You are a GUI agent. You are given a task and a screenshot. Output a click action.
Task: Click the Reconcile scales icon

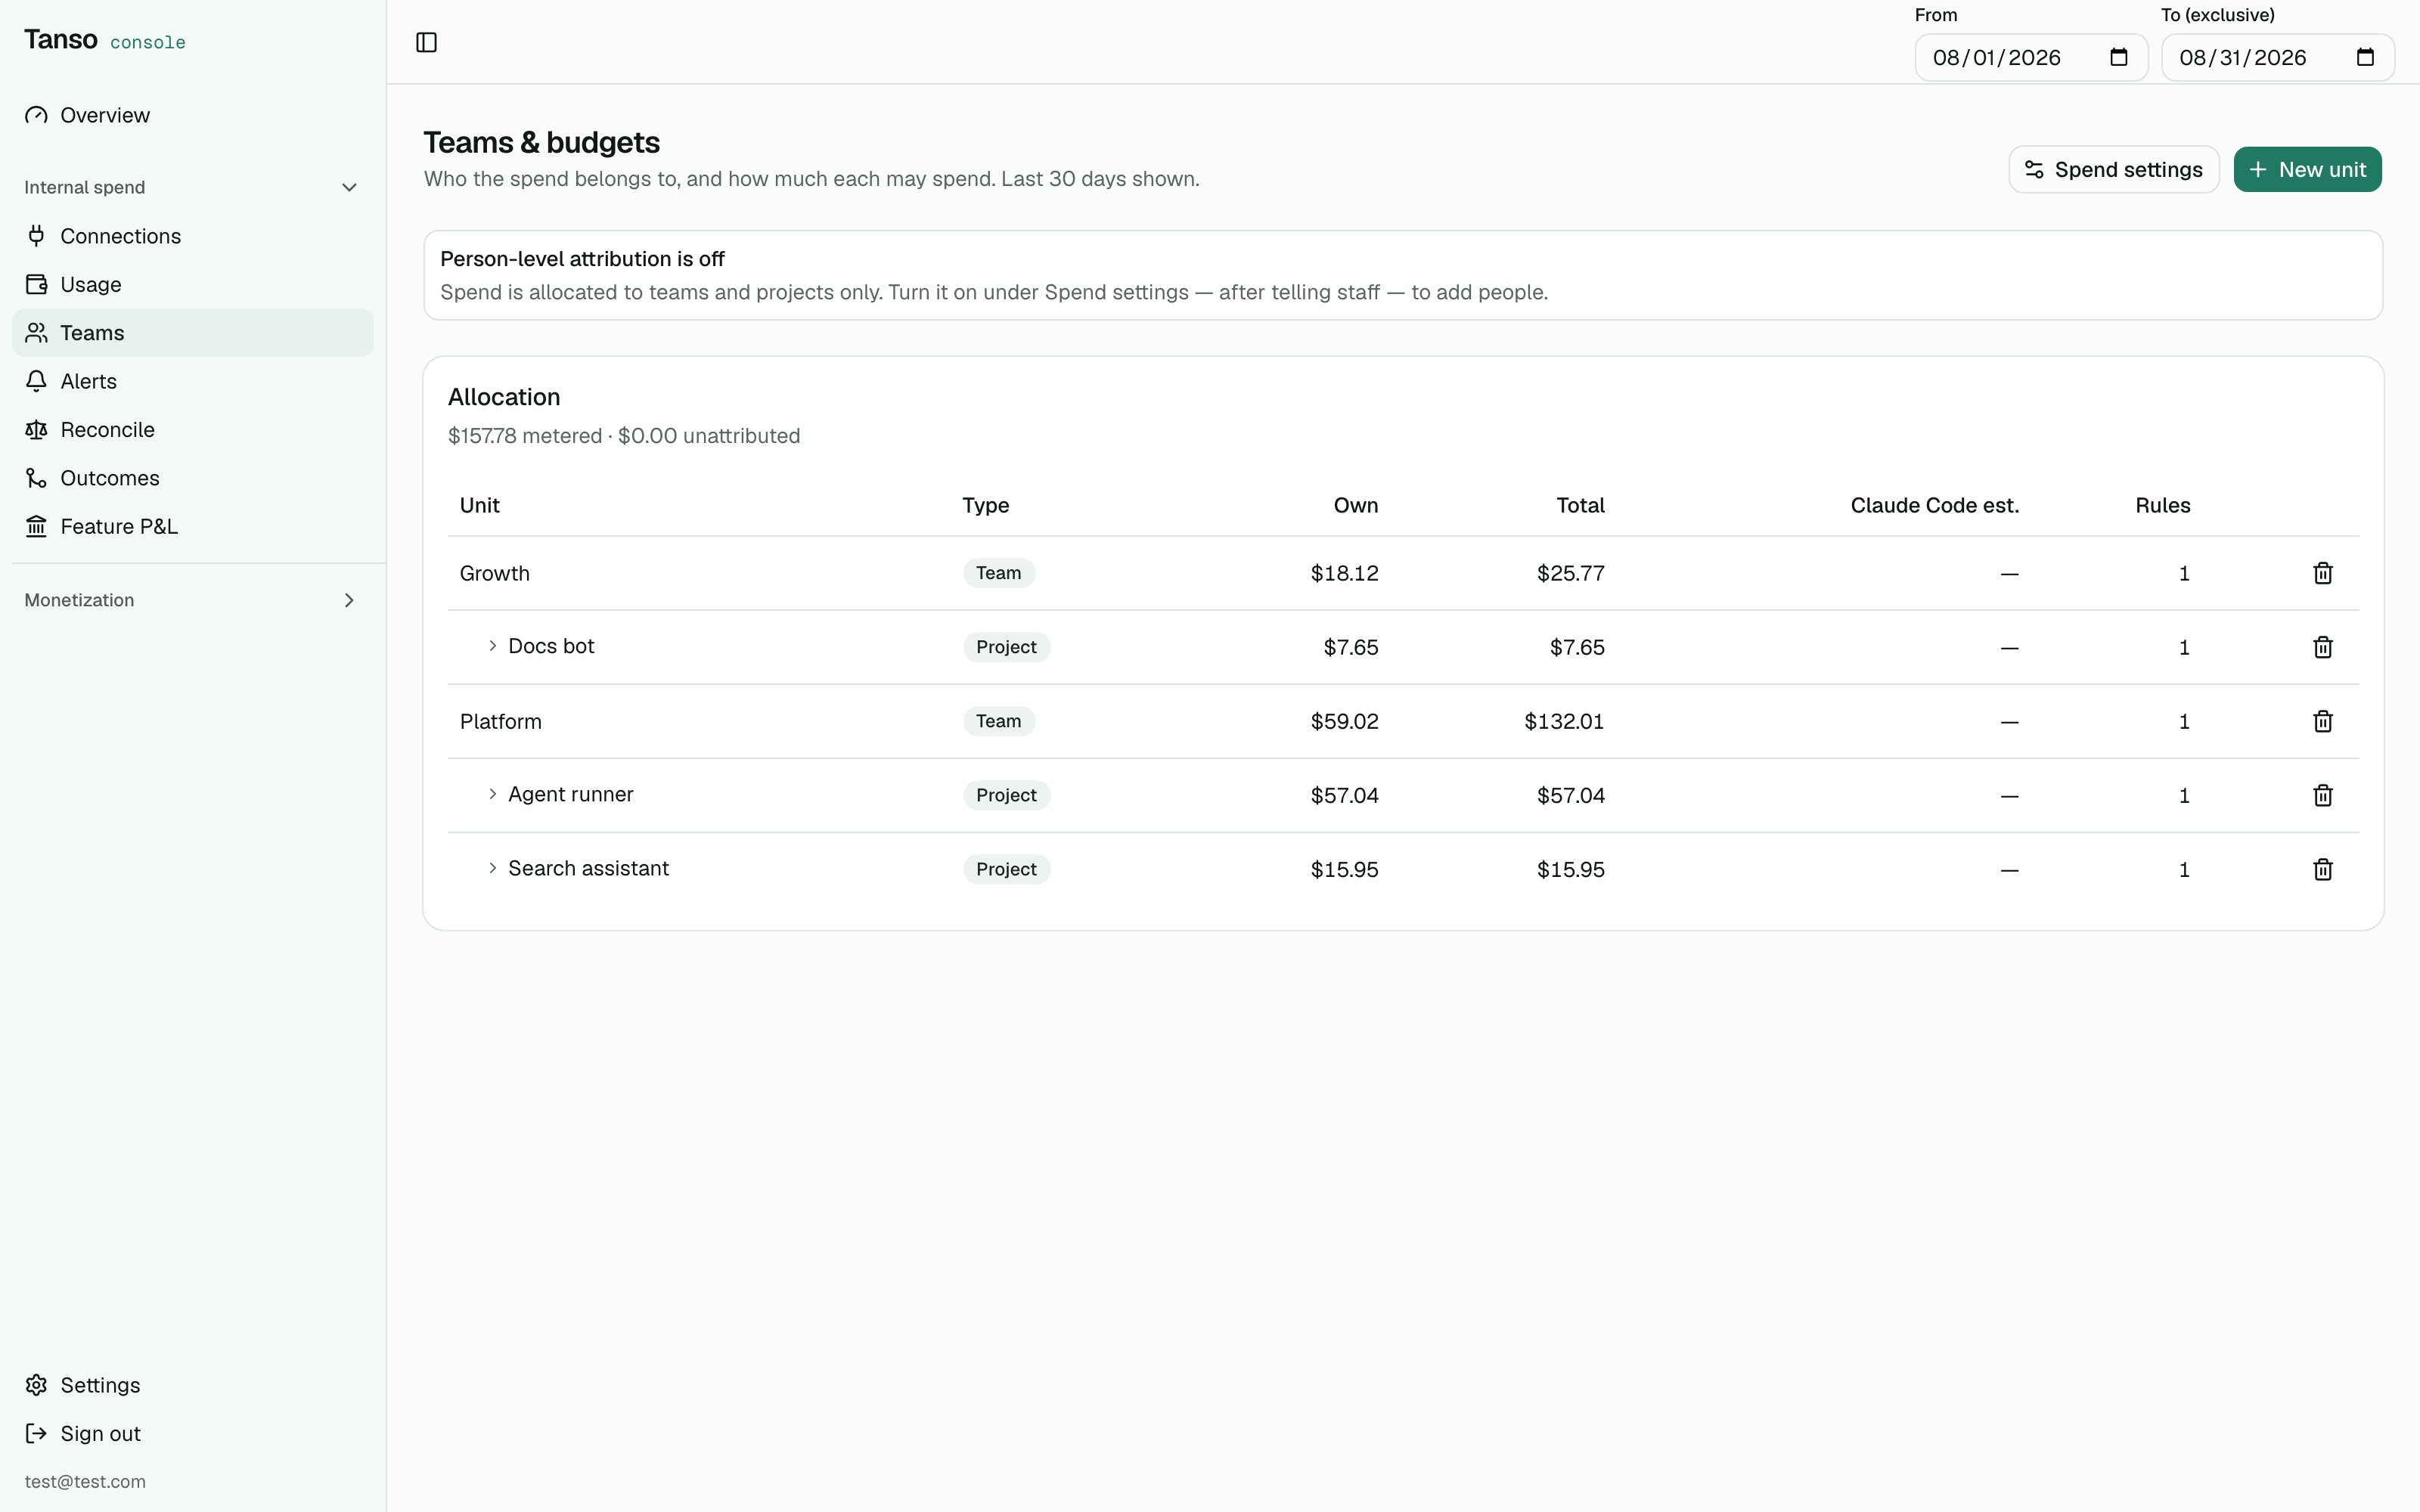tap(36, 430)
